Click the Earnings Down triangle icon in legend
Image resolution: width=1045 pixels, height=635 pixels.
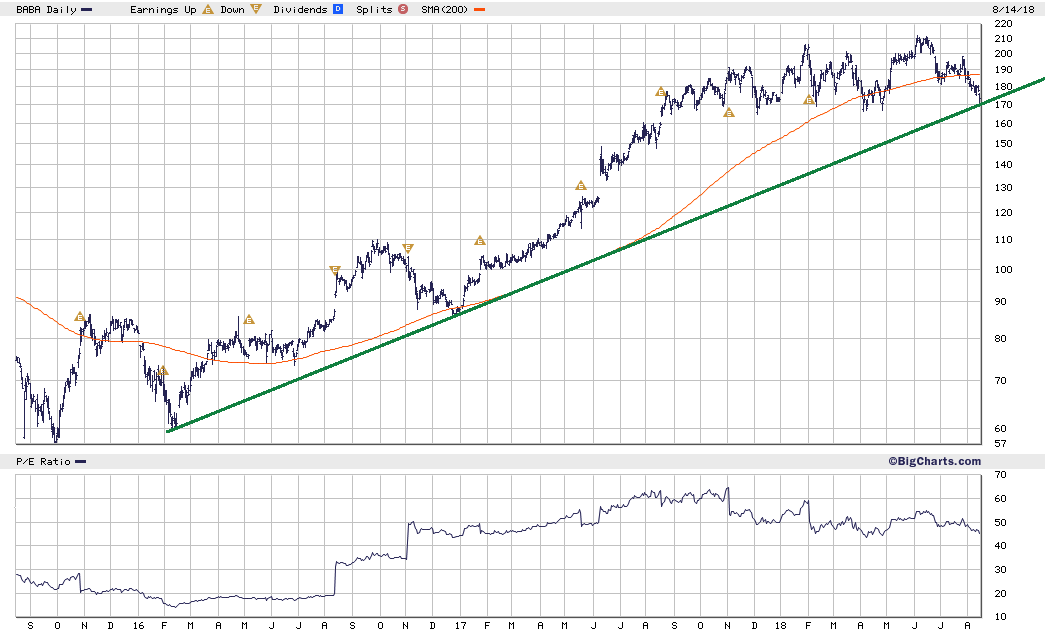256,9
